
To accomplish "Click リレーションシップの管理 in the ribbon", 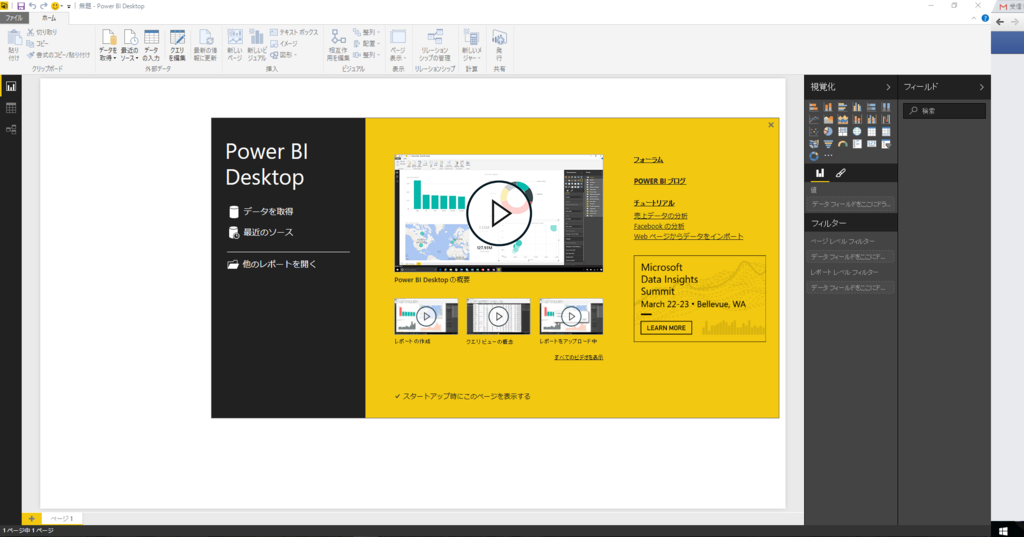I will [435, 45].
